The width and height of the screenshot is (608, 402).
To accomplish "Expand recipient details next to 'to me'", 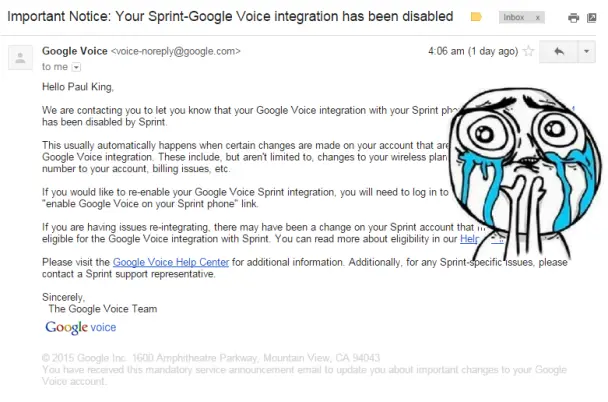I will [76, 67].
